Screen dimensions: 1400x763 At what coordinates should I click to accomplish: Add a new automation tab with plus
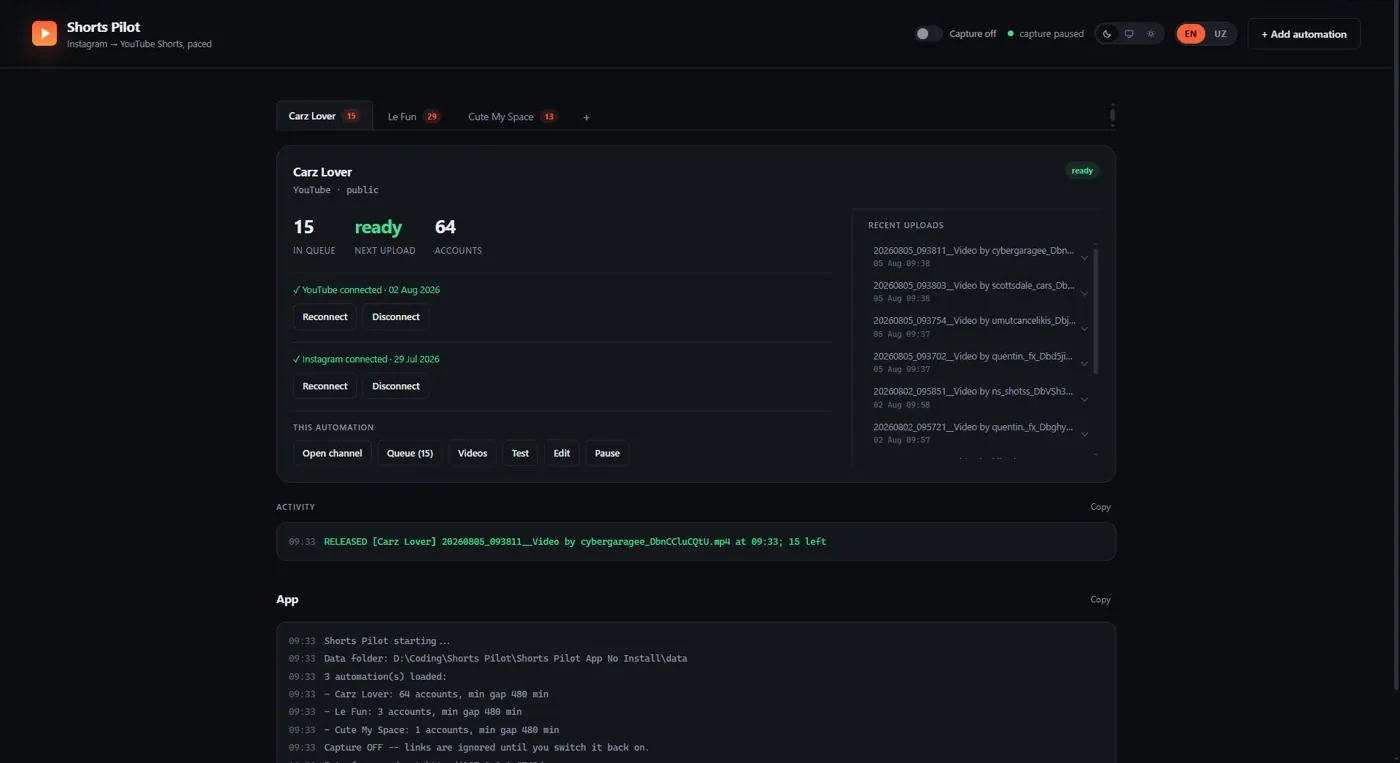click(586, 117)
